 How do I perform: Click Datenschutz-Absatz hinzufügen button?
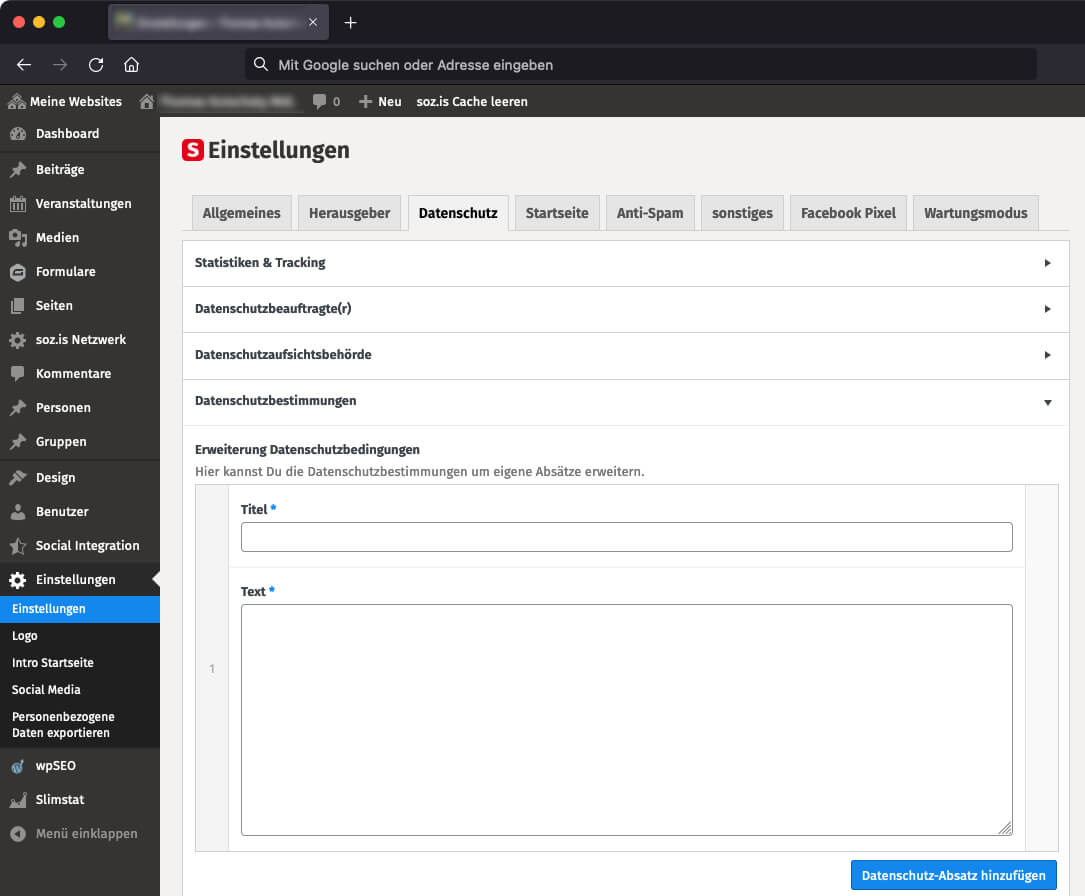click(952, 875)
